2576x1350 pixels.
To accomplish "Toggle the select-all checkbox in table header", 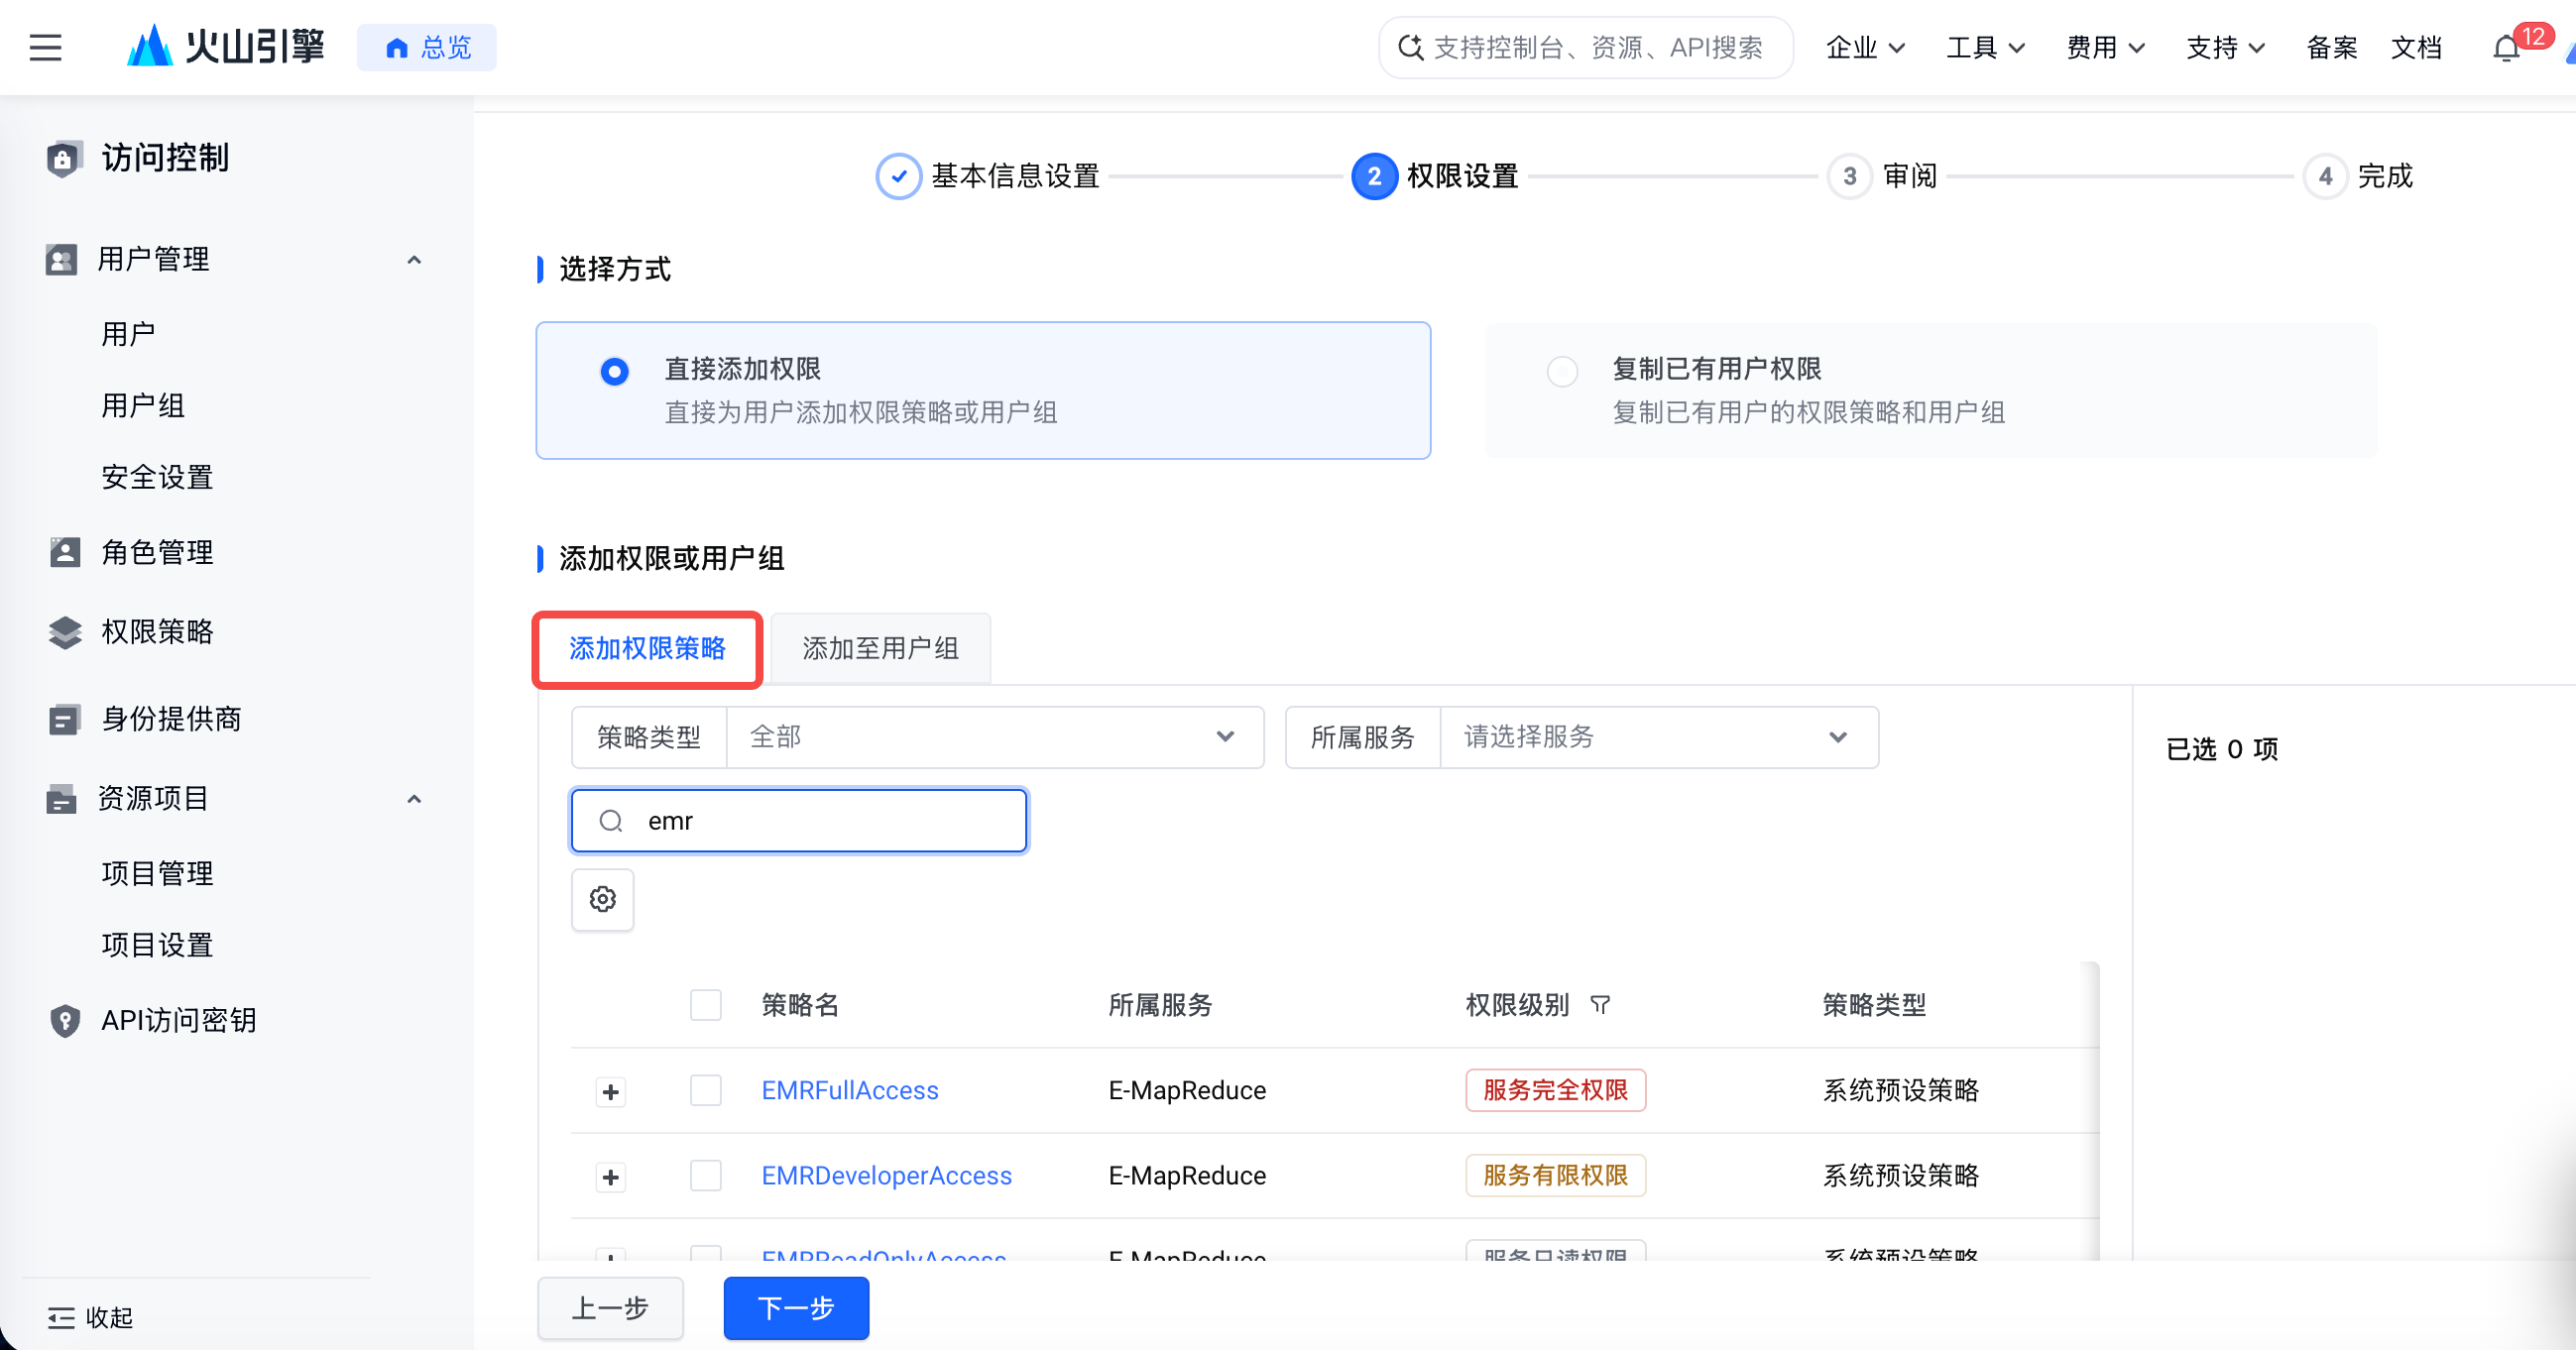I will pos(706,1004).
